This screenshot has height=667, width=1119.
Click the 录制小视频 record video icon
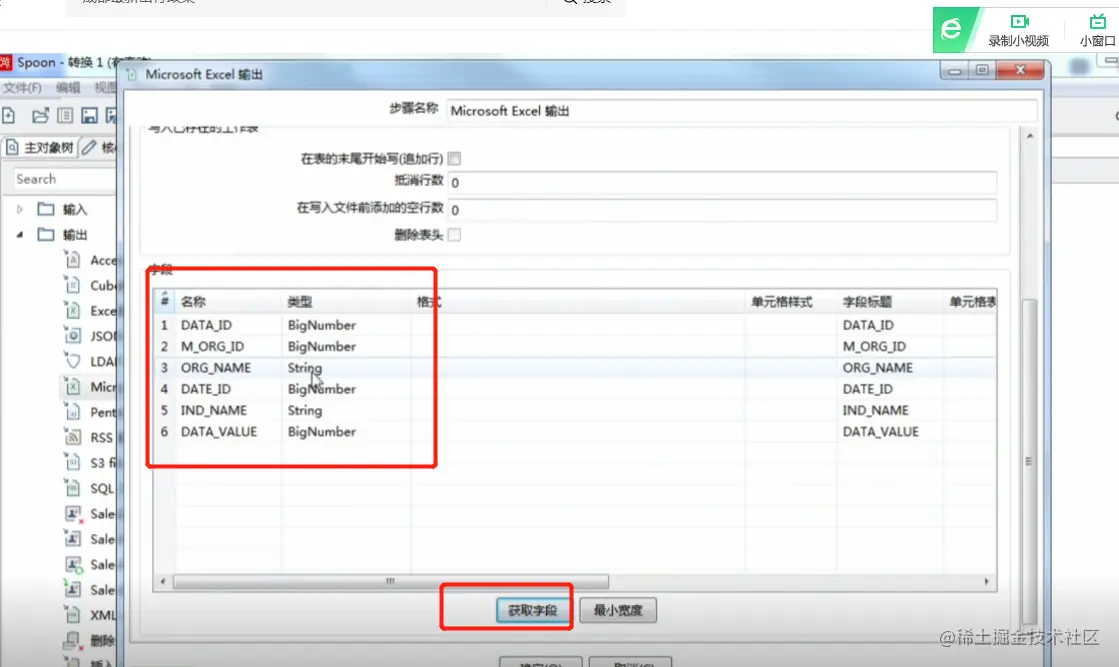pyautogui.click(x=1019, y=21)
